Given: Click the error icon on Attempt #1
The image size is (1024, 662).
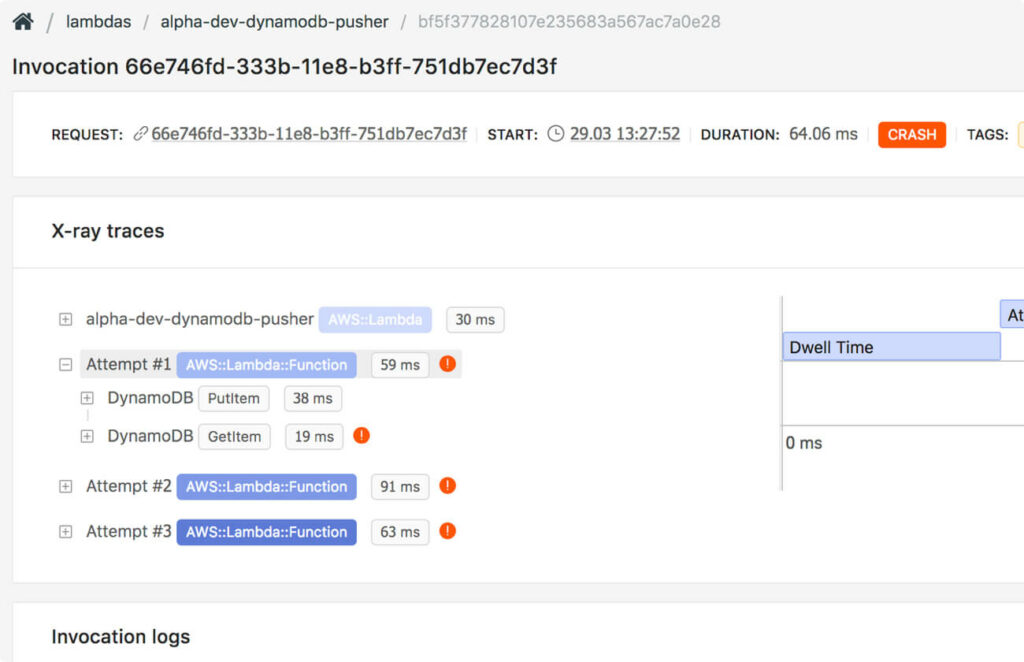Looking at the screenshot, I should (x=447, y=364).
